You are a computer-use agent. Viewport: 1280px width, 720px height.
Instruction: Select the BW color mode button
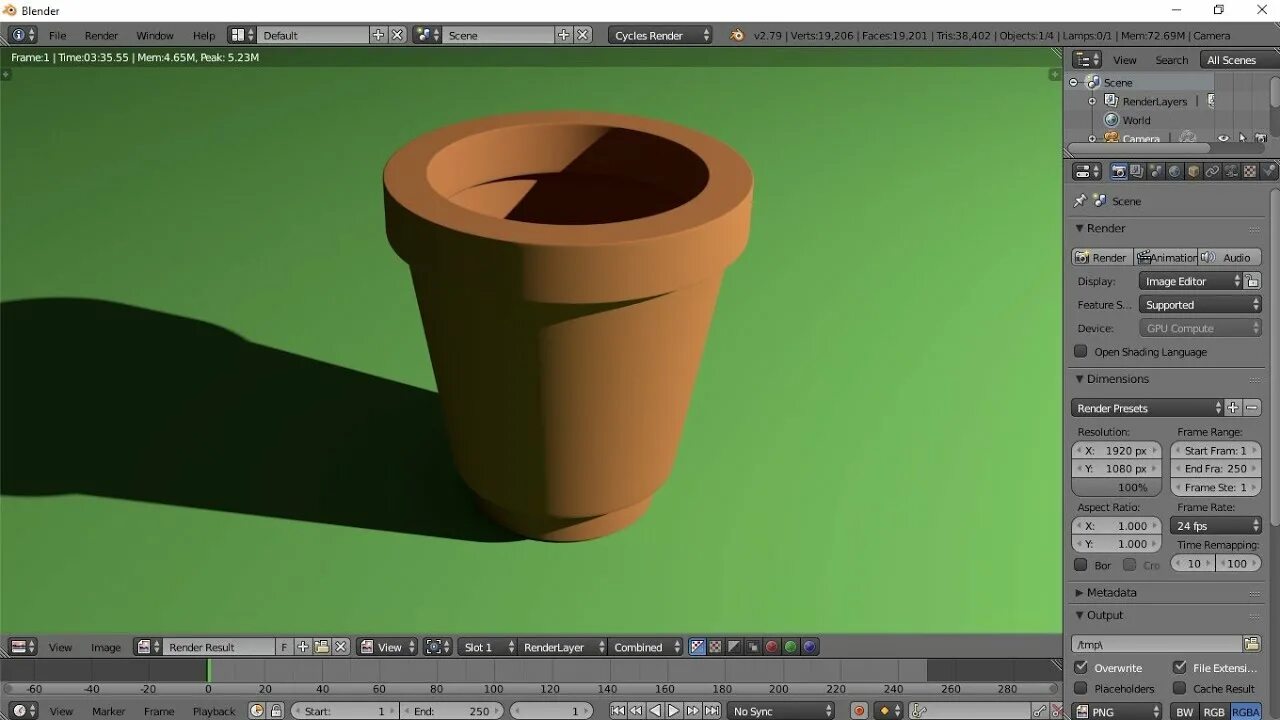pyautogui.click(x=1185, y=711)
